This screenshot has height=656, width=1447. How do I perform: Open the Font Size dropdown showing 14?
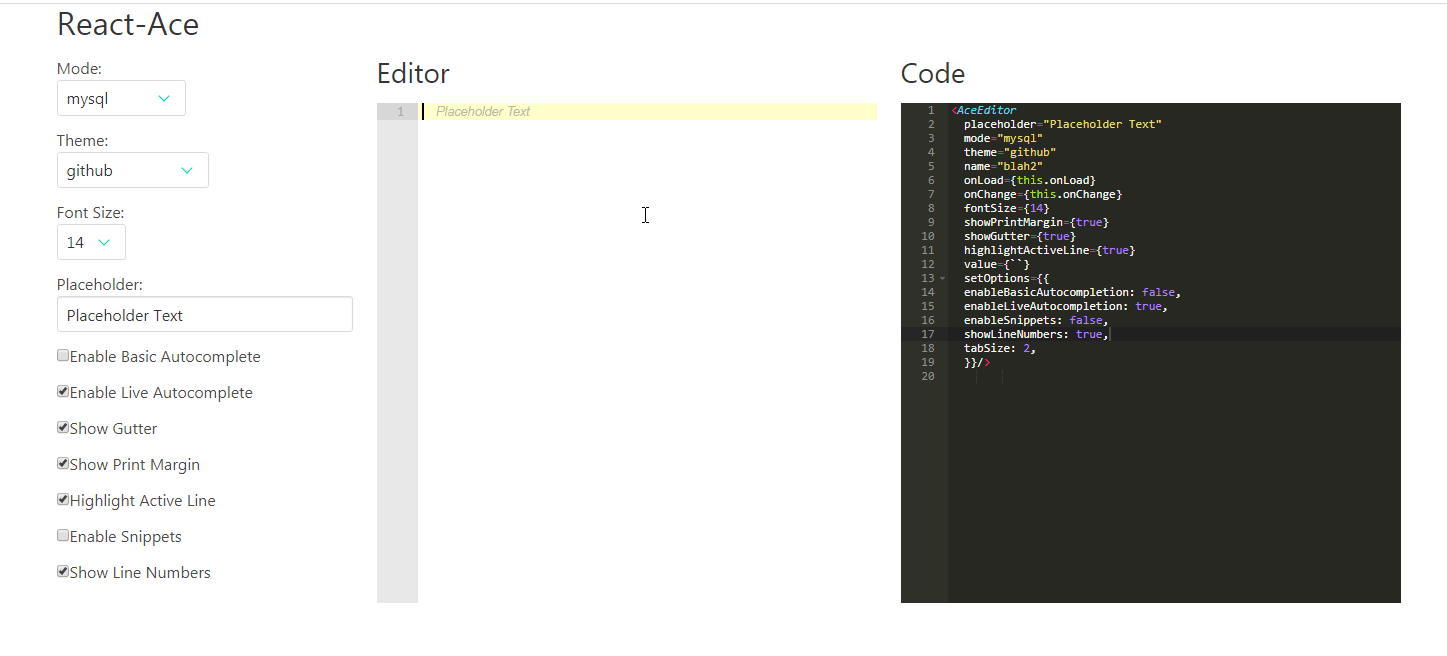[x=91, y=242]
